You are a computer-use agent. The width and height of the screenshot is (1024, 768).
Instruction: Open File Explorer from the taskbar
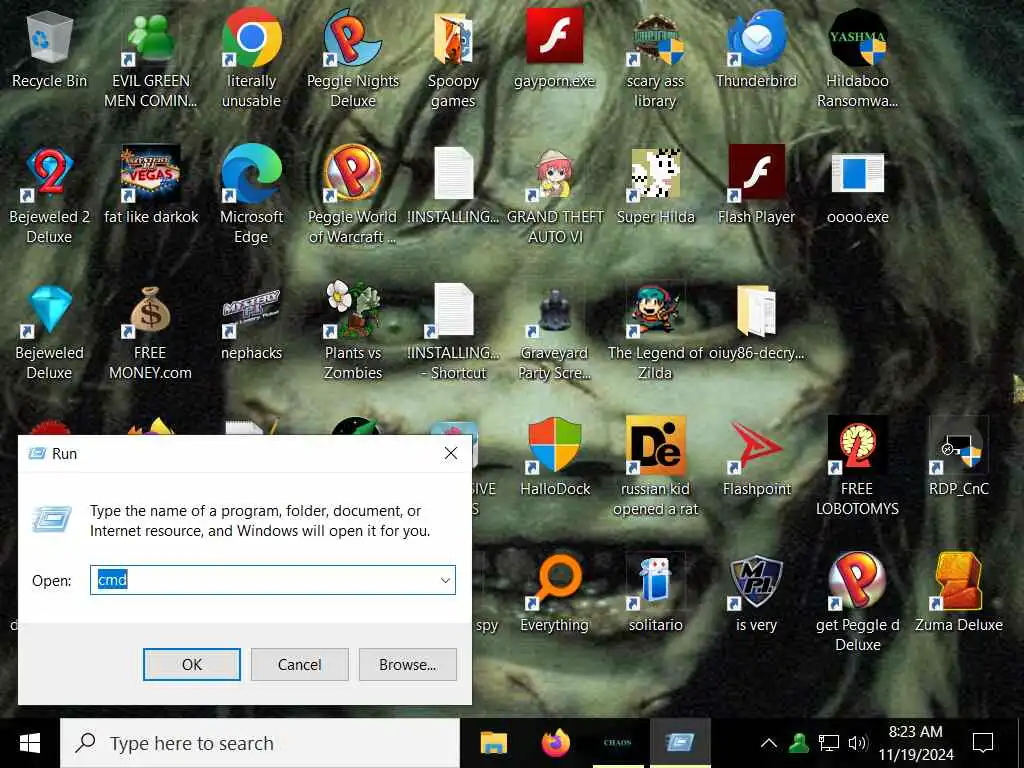point(494,743)
